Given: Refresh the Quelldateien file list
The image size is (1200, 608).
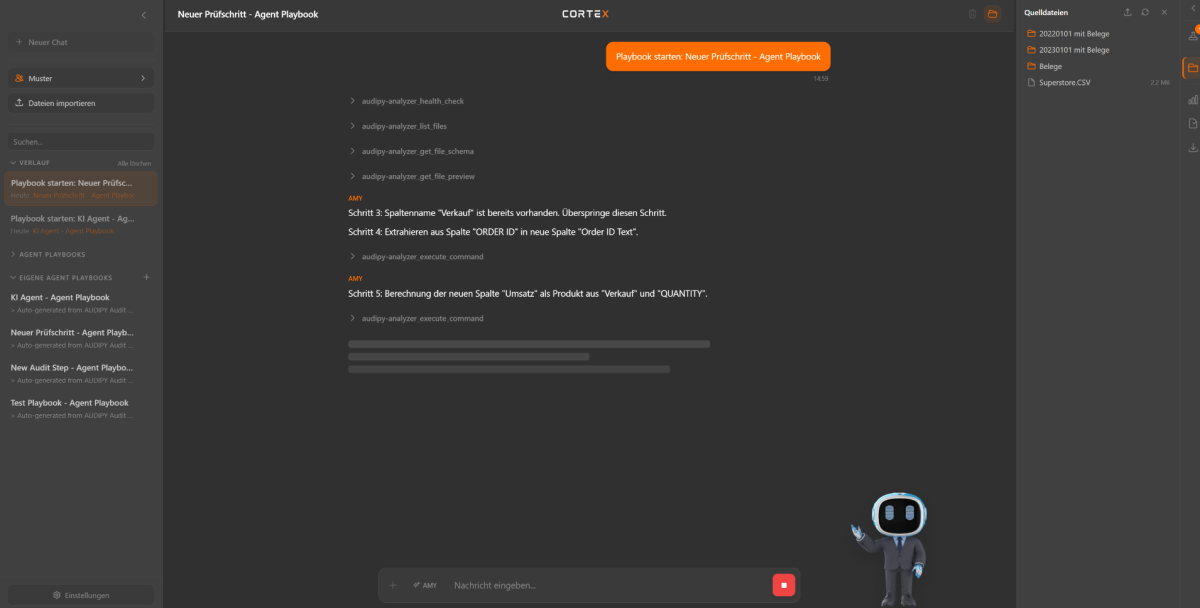Looking at the screenshot, I should [1145, 12].
